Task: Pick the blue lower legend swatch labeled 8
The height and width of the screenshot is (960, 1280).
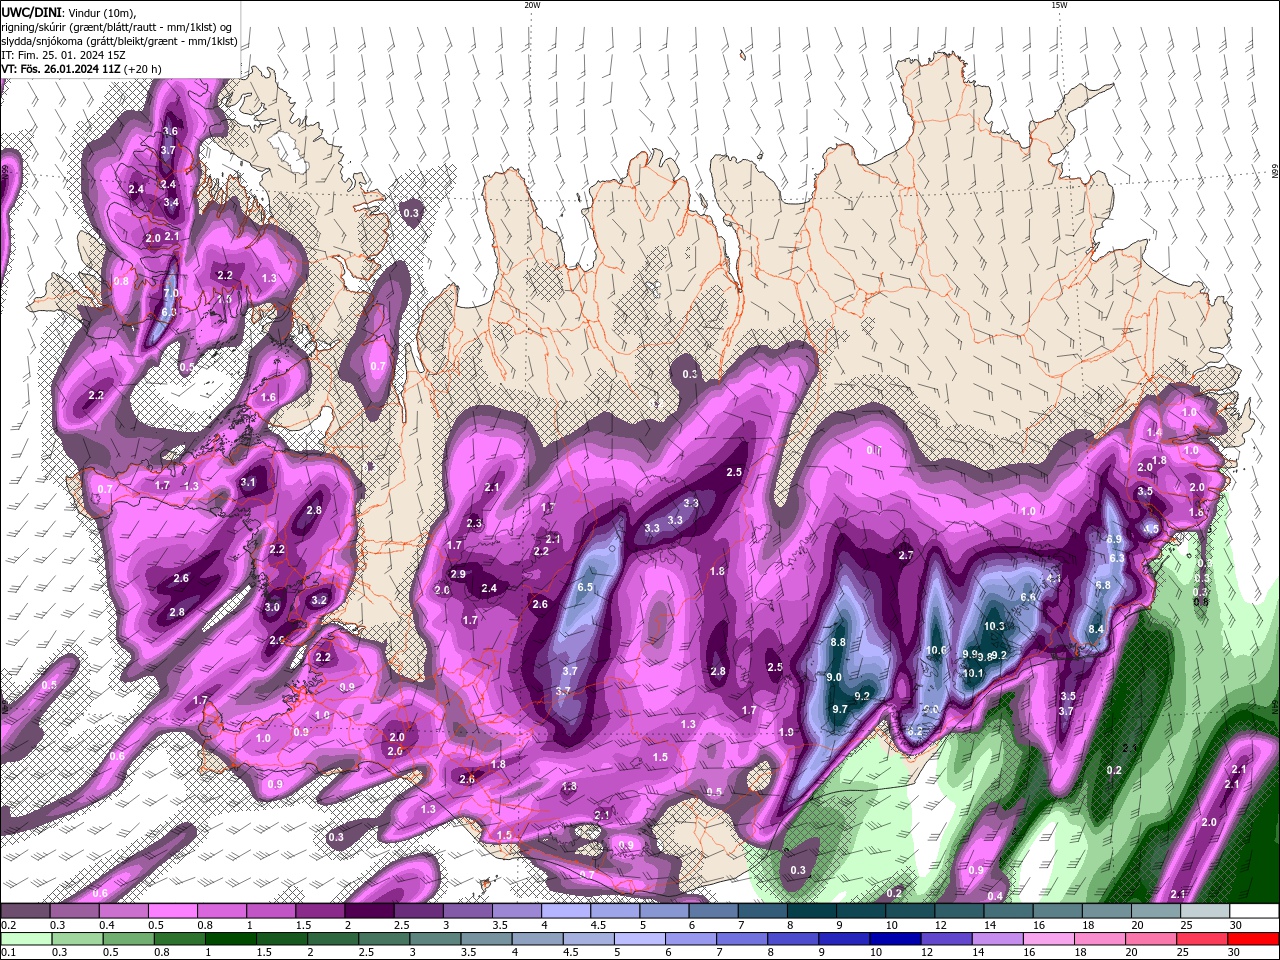Action: (x=793, y=939)
